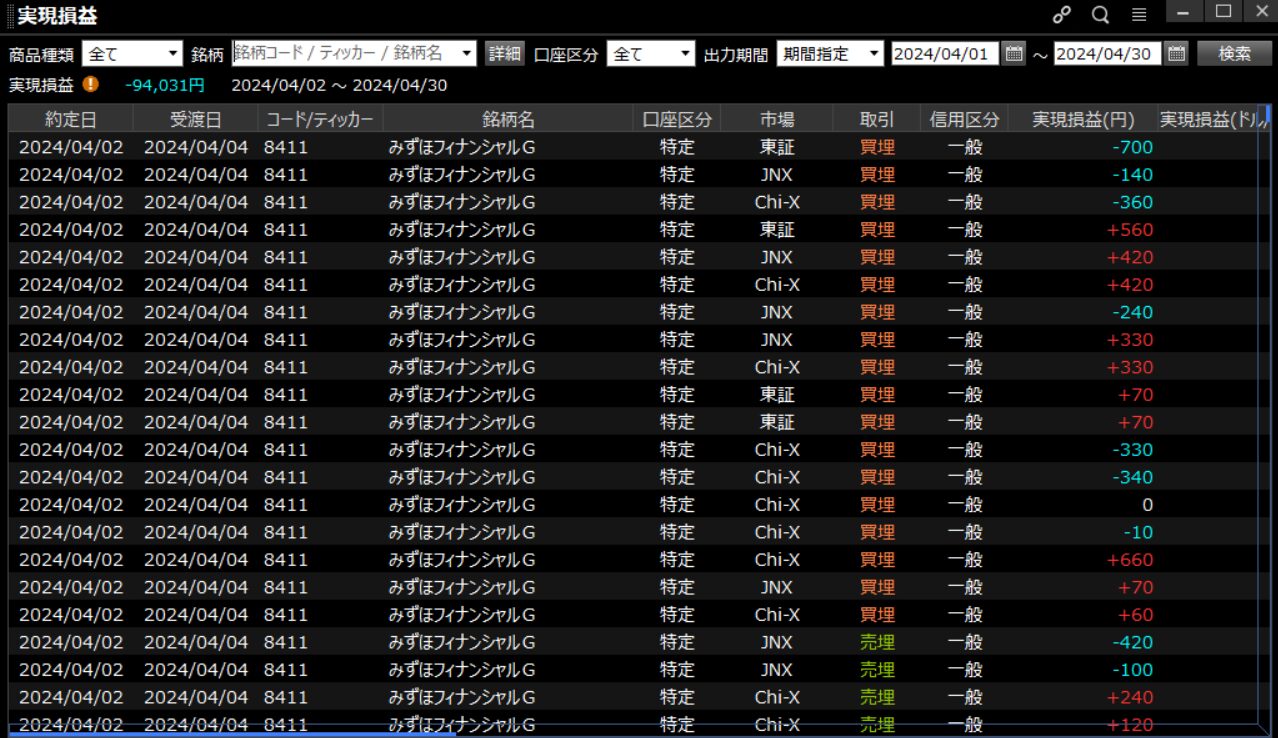The width and height of the screenshot is (1278, 738).
Task: Click Chi-X in the +660 row
Action: point(777,559)
